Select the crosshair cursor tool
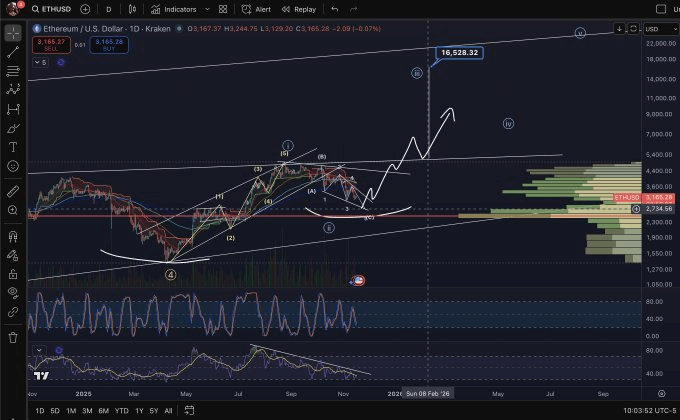 13,33
